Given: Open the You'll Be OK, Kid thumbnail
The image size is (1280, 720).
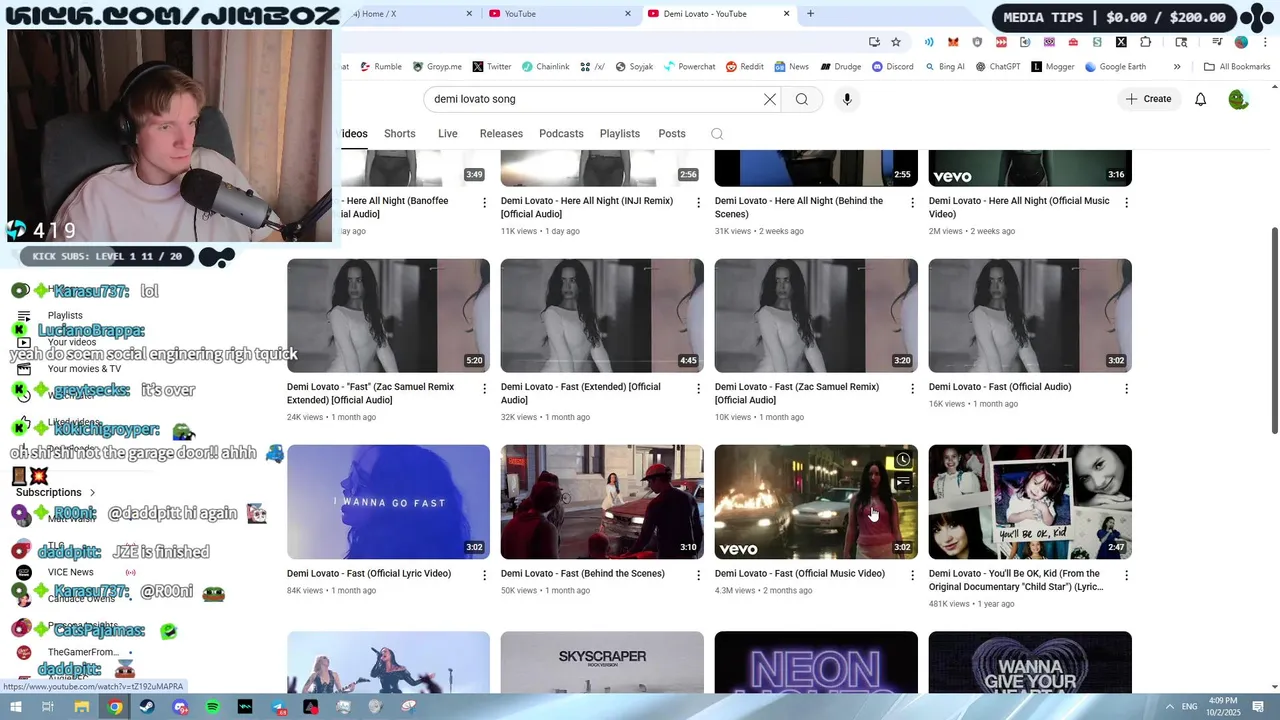Looking at the screenshot, I should 1030,502.
